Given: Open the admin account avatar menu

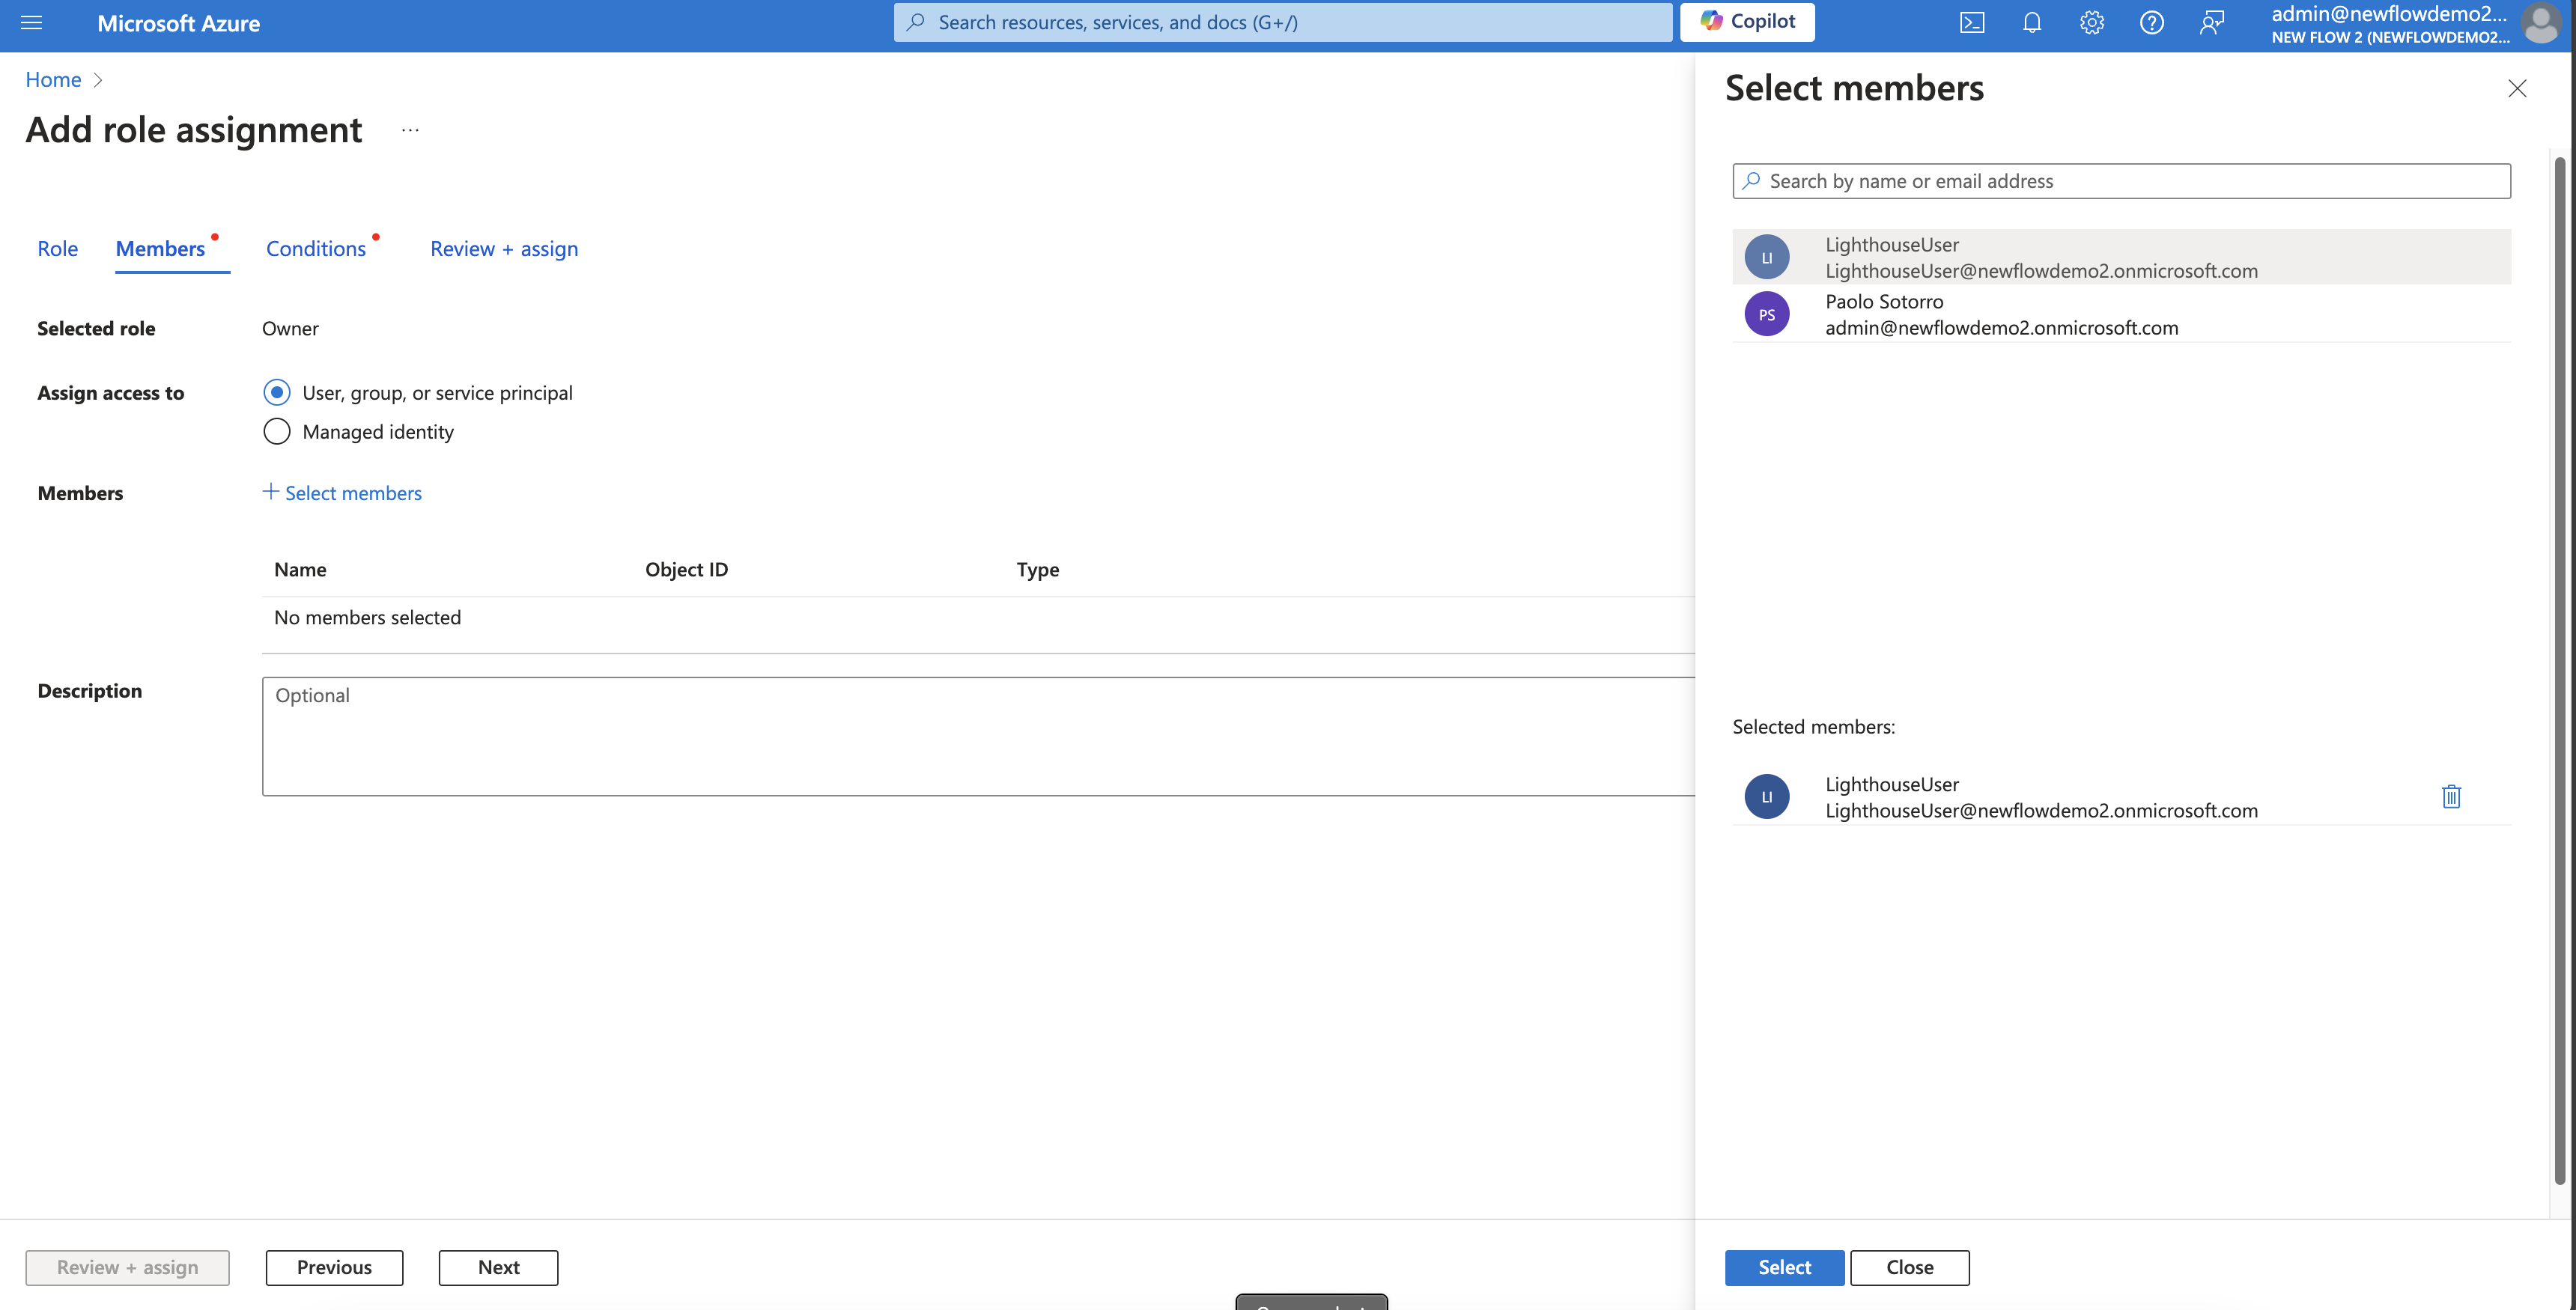Looking at the screenshot, I should click(2541, 23).
